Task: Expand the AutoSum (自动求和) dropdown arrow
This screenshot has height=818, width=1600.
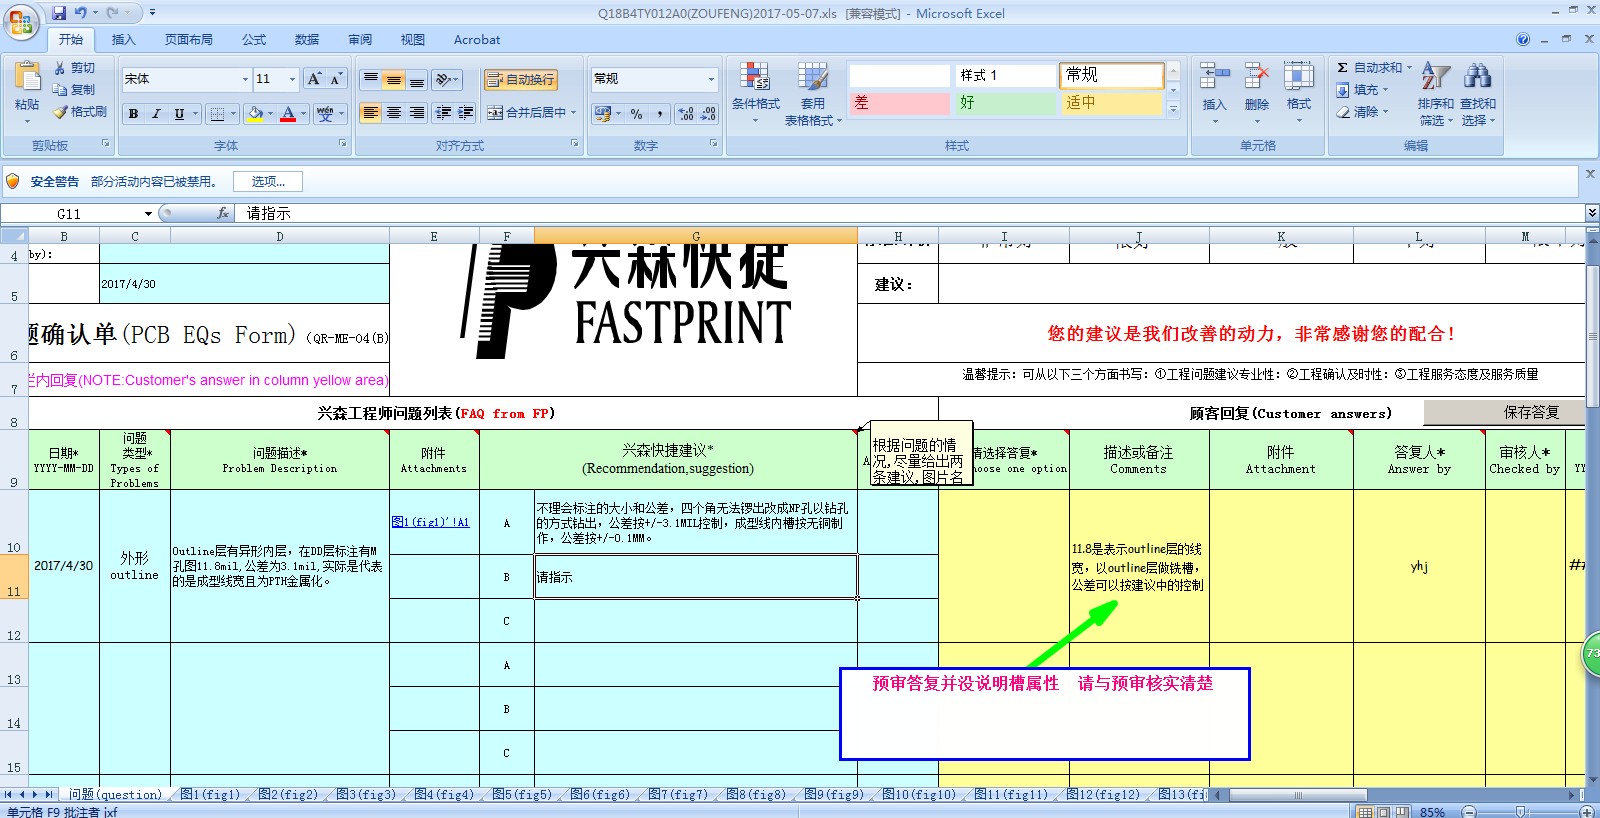Action: pos(1409,68)
